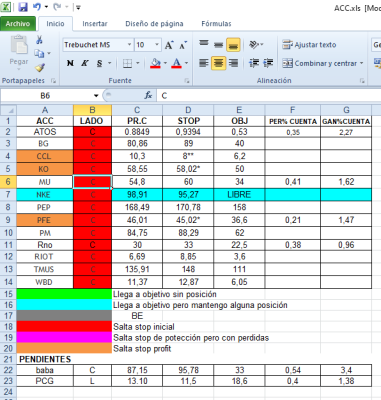381x400 pixels.
Task: Select the Cut scissors icon
Action: [39, 40]
